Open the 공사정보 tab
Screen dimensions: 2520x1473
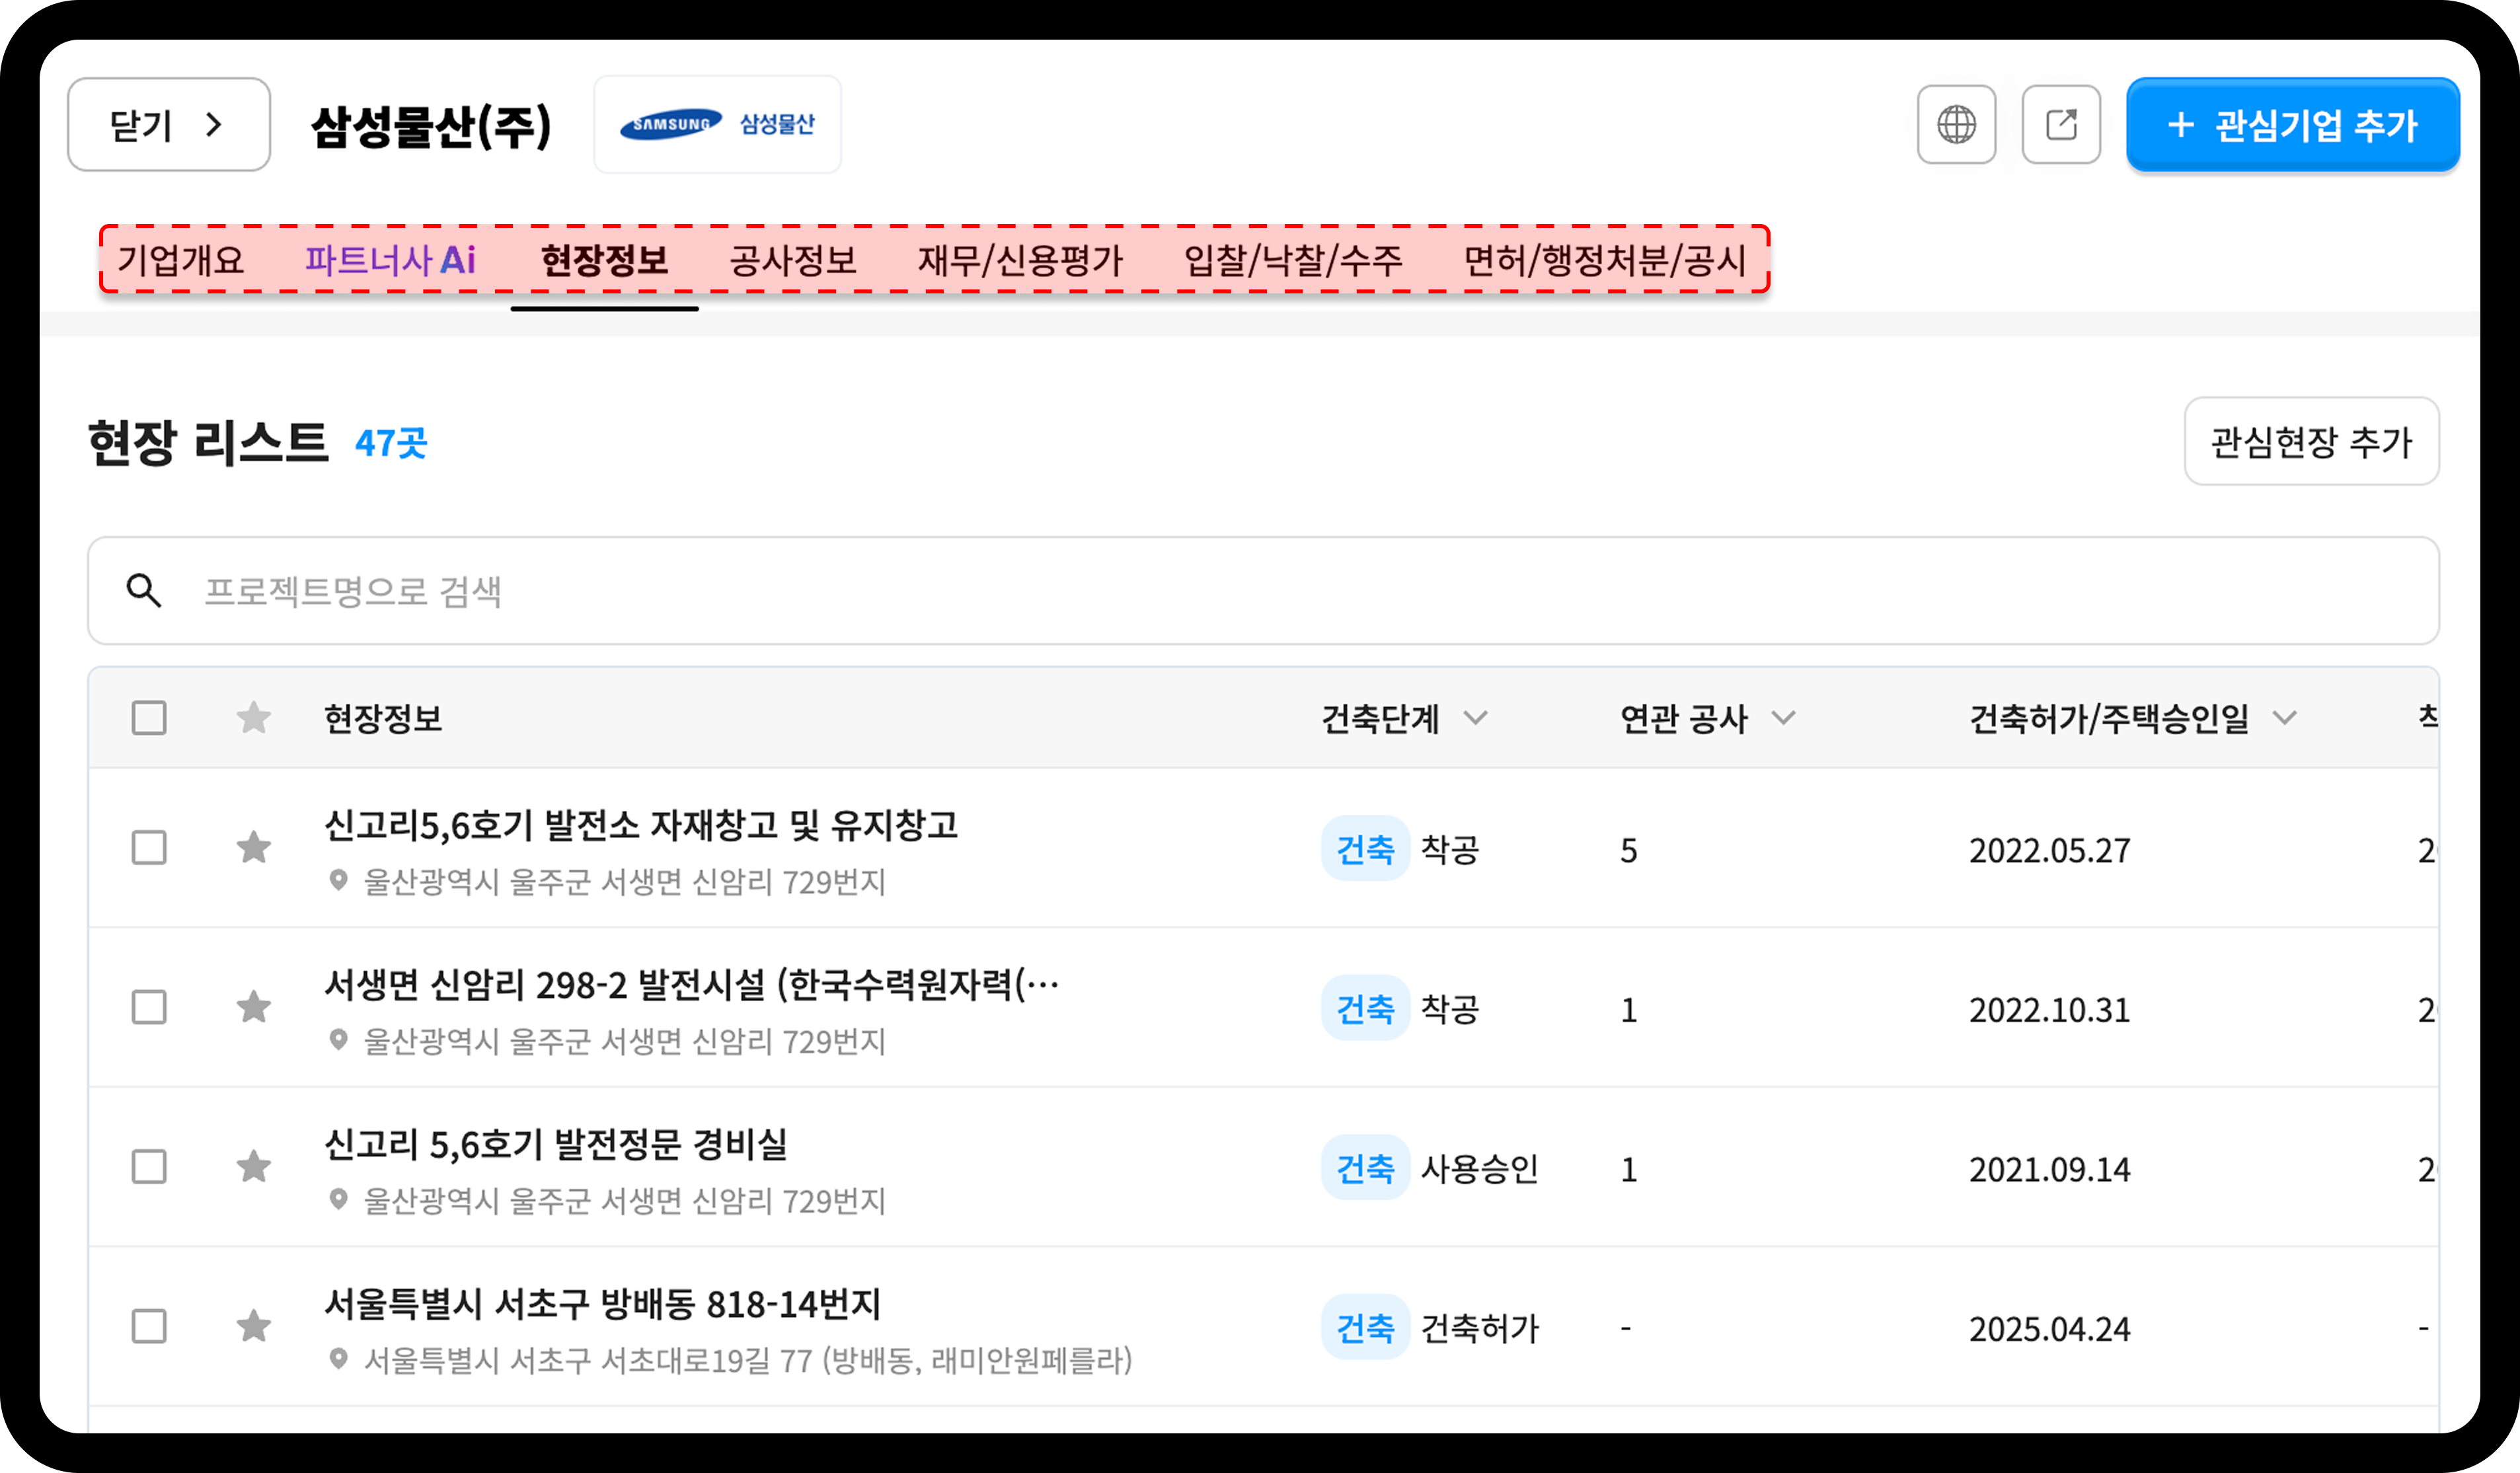[793, 260]
